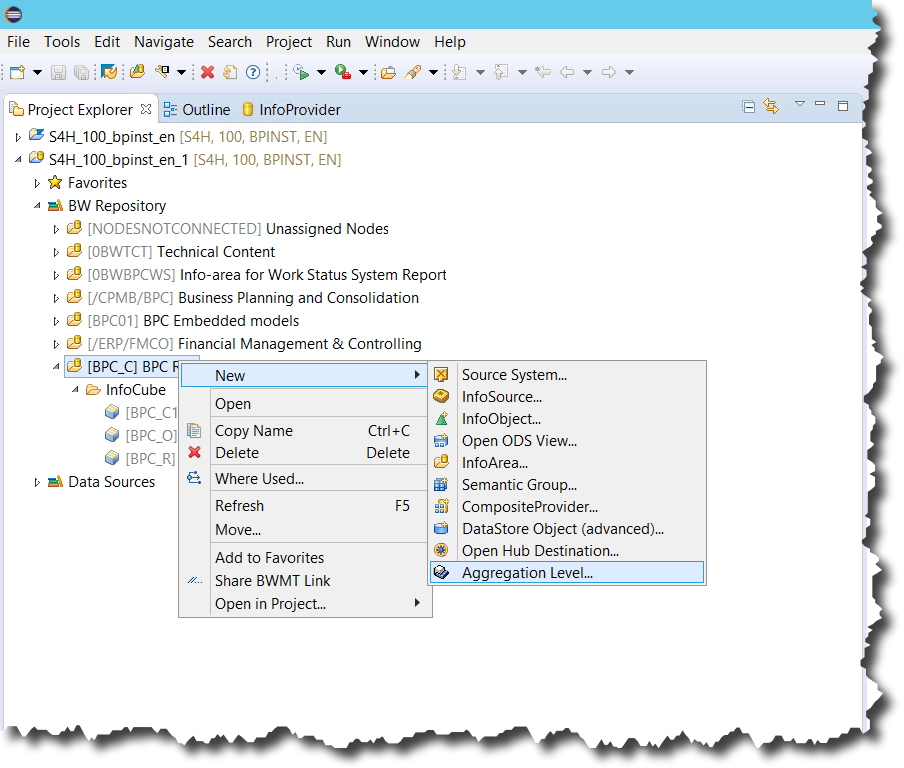Viewport: 904px width, 768px height.
Task: Choose Aggregation Level... from the New submenu
Action: 527,573
